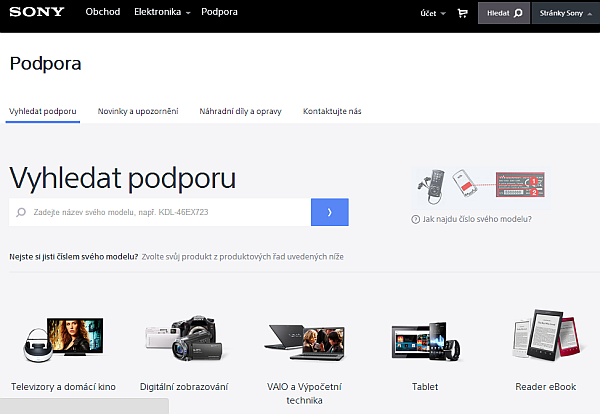Click the Hledat search button
600x414 pixels.
[x=503, y=14]
